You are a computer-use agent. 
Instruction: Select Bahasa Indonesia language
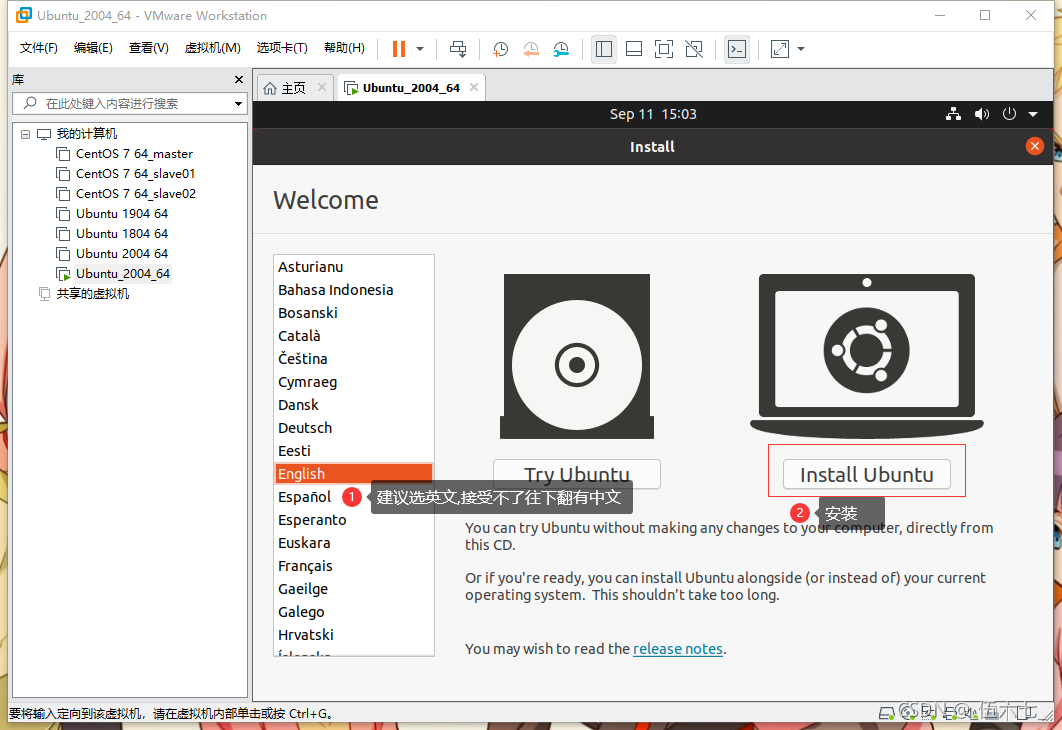point(354,290)
